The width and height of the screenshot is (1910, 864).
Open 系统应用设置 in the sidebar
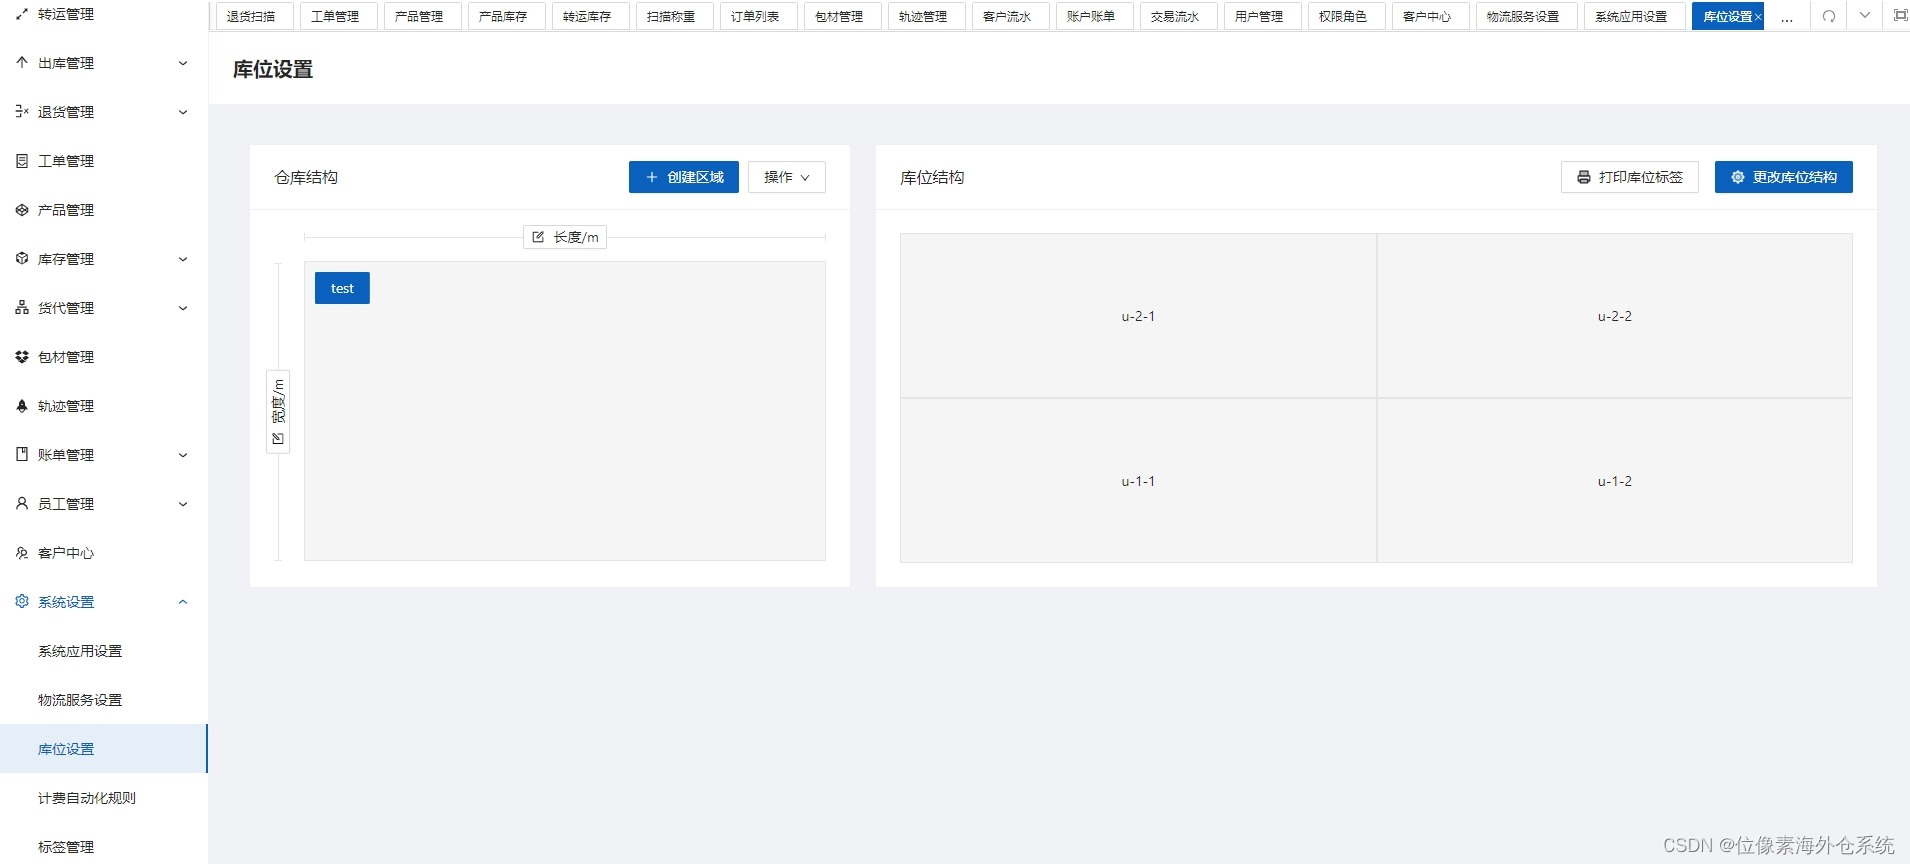(x=104, y=651)
